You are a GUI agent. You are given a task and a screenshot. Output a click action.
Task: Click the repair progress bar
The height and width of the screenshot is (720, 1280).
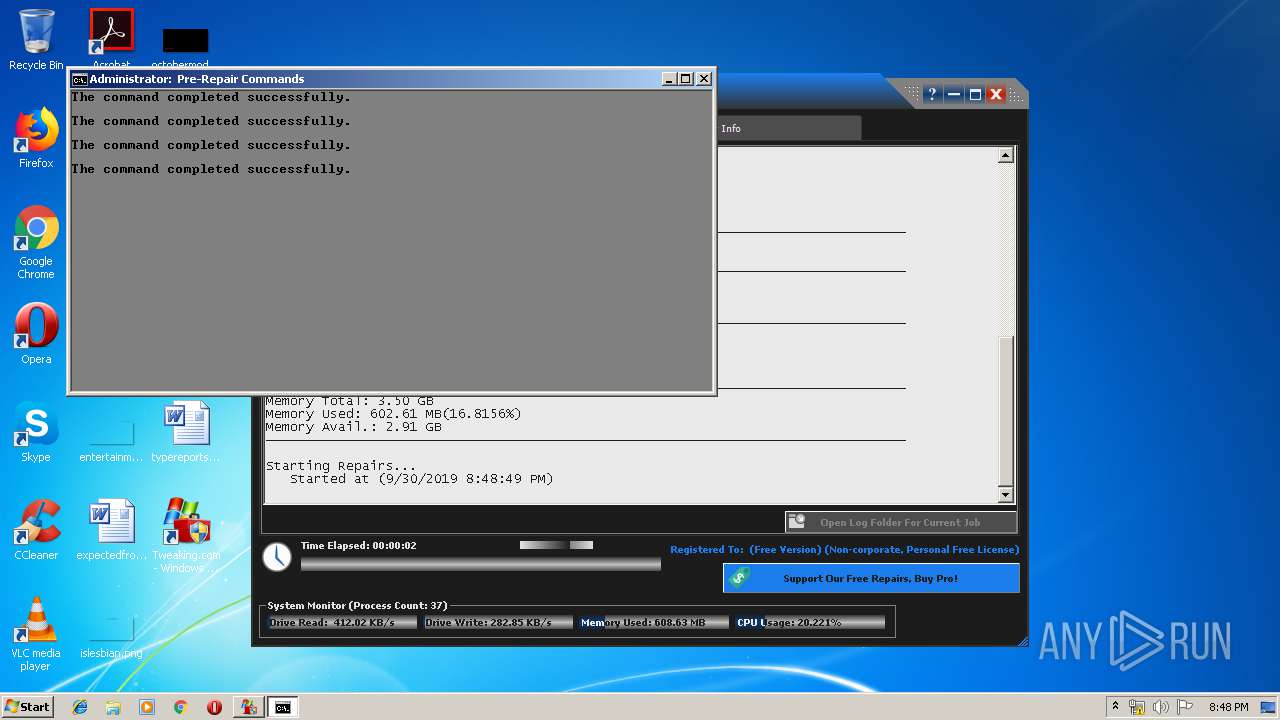click(x=481, y=564)
